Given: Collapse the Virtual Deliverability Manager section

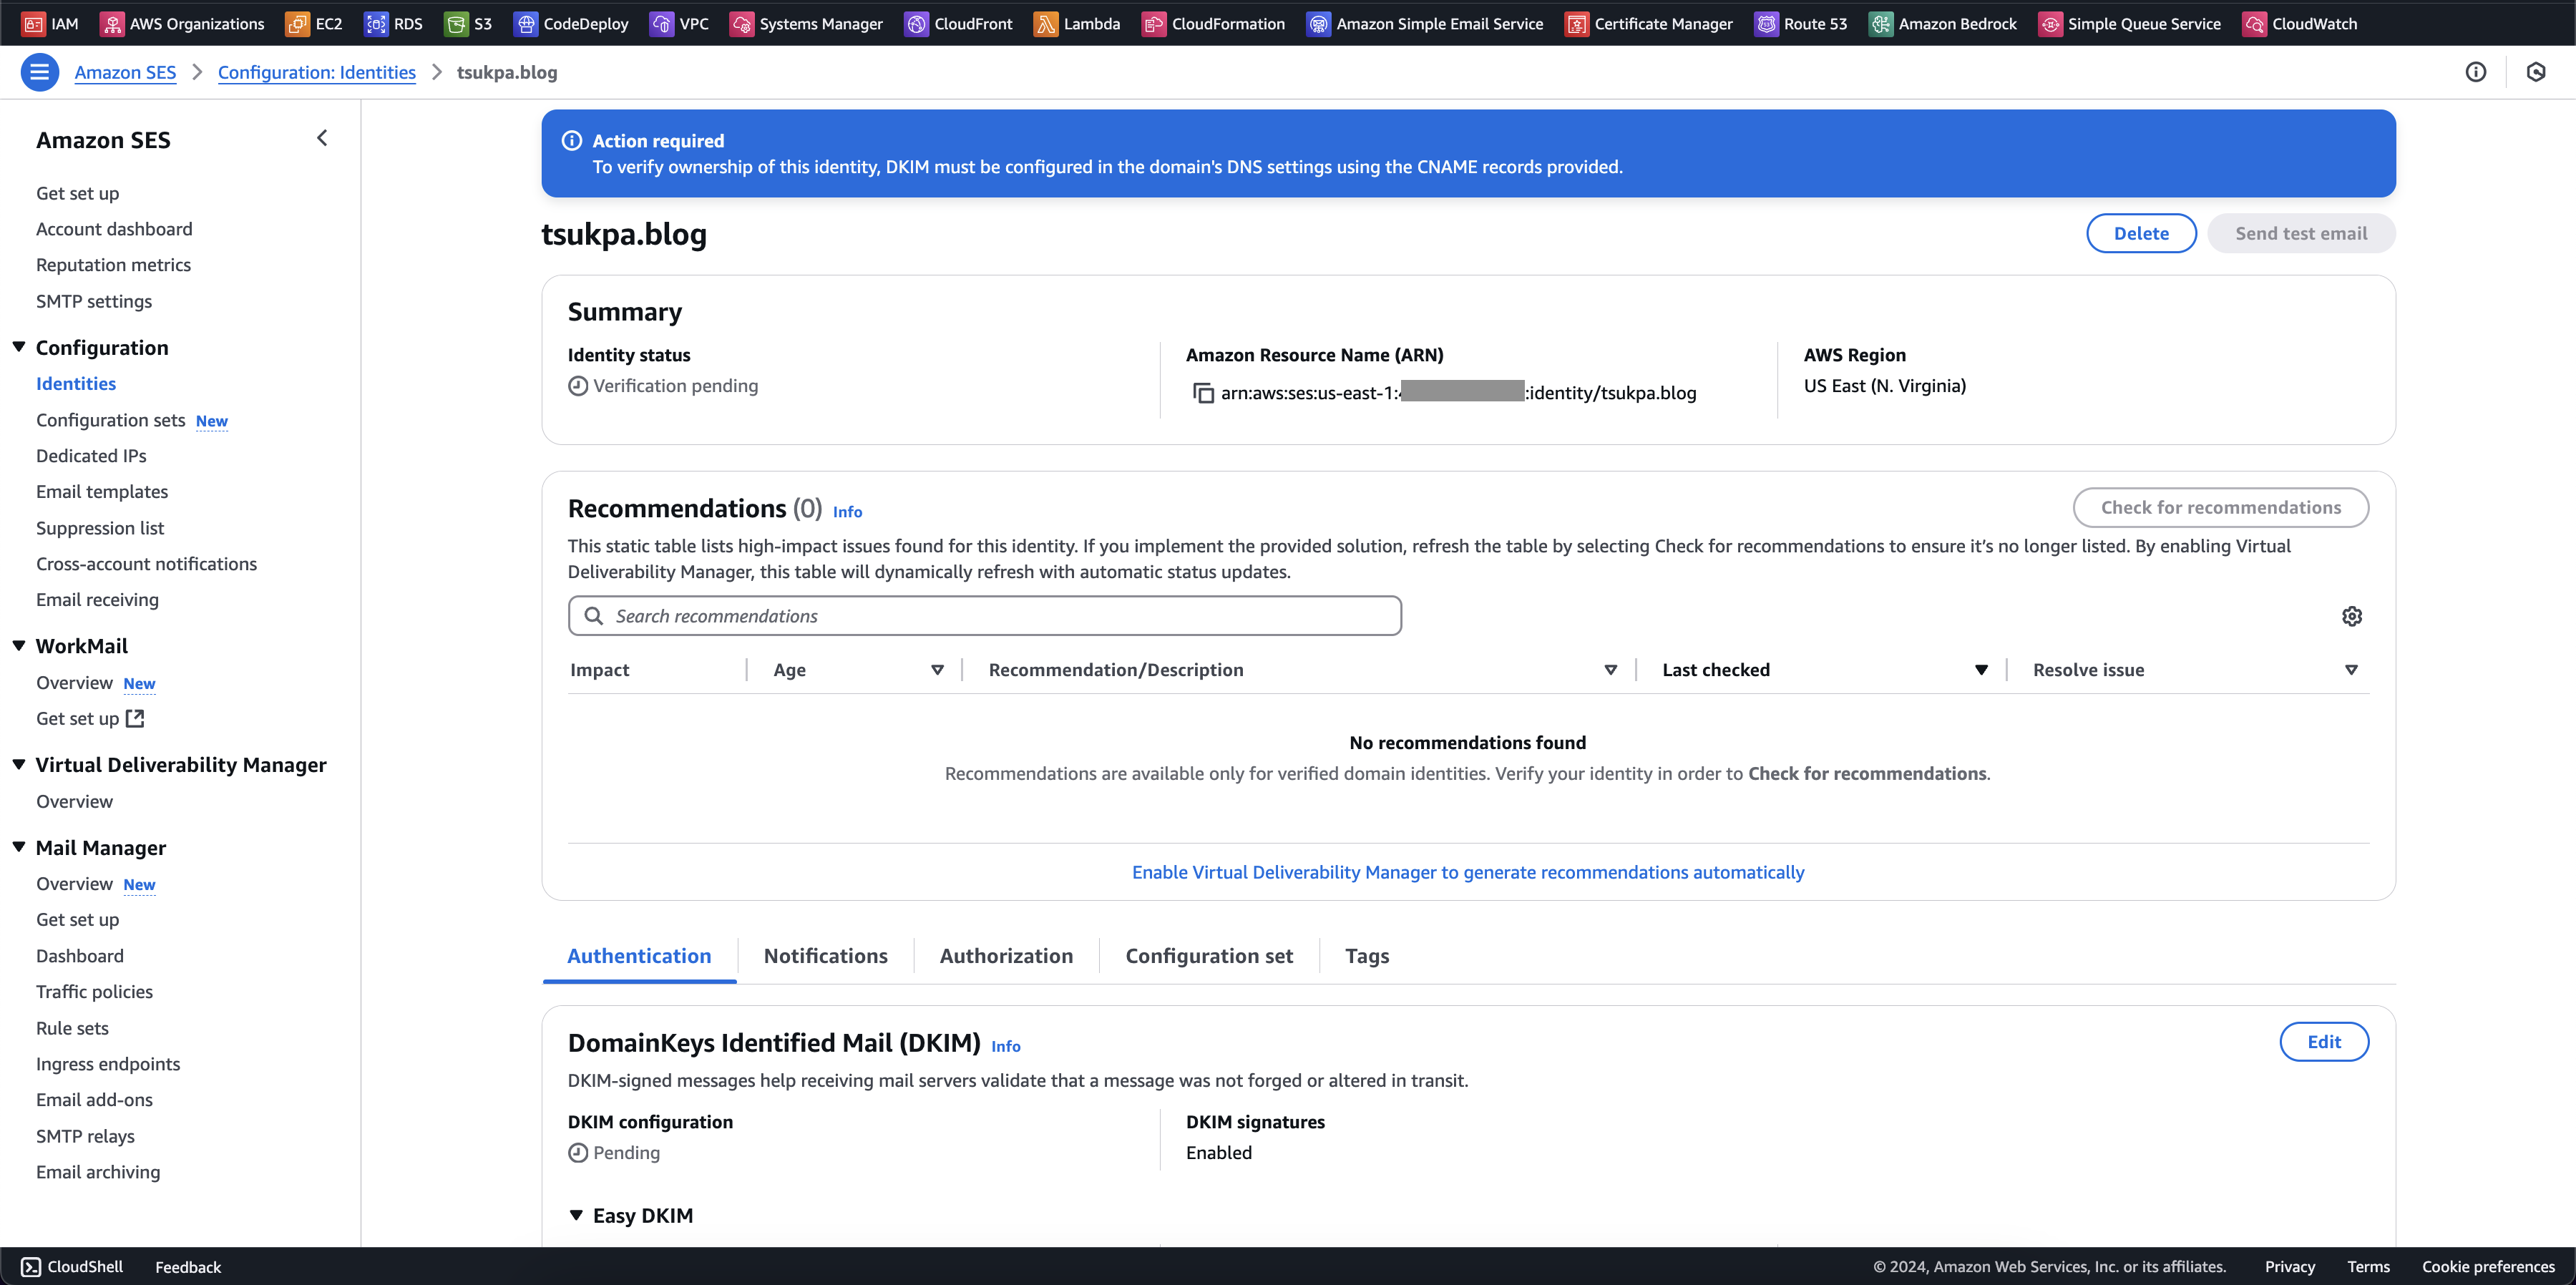Looking at the screenshot, I should [x=19, y=764].
